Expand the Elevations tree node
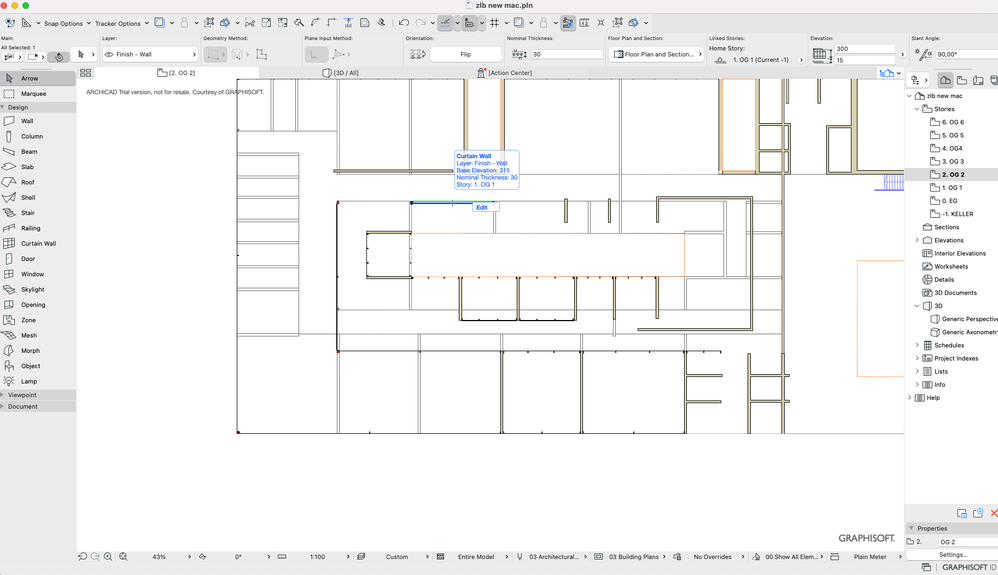Viewport: 998px width, 575px height. tap(917, 240)
